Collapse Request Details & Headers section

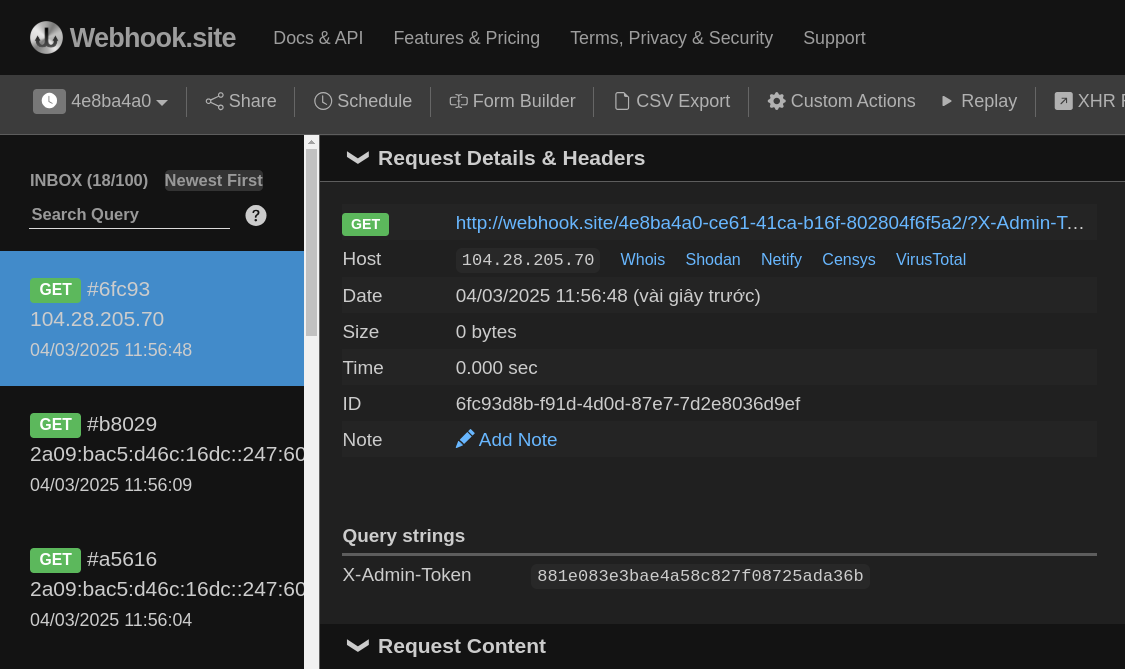coord(357,158)
